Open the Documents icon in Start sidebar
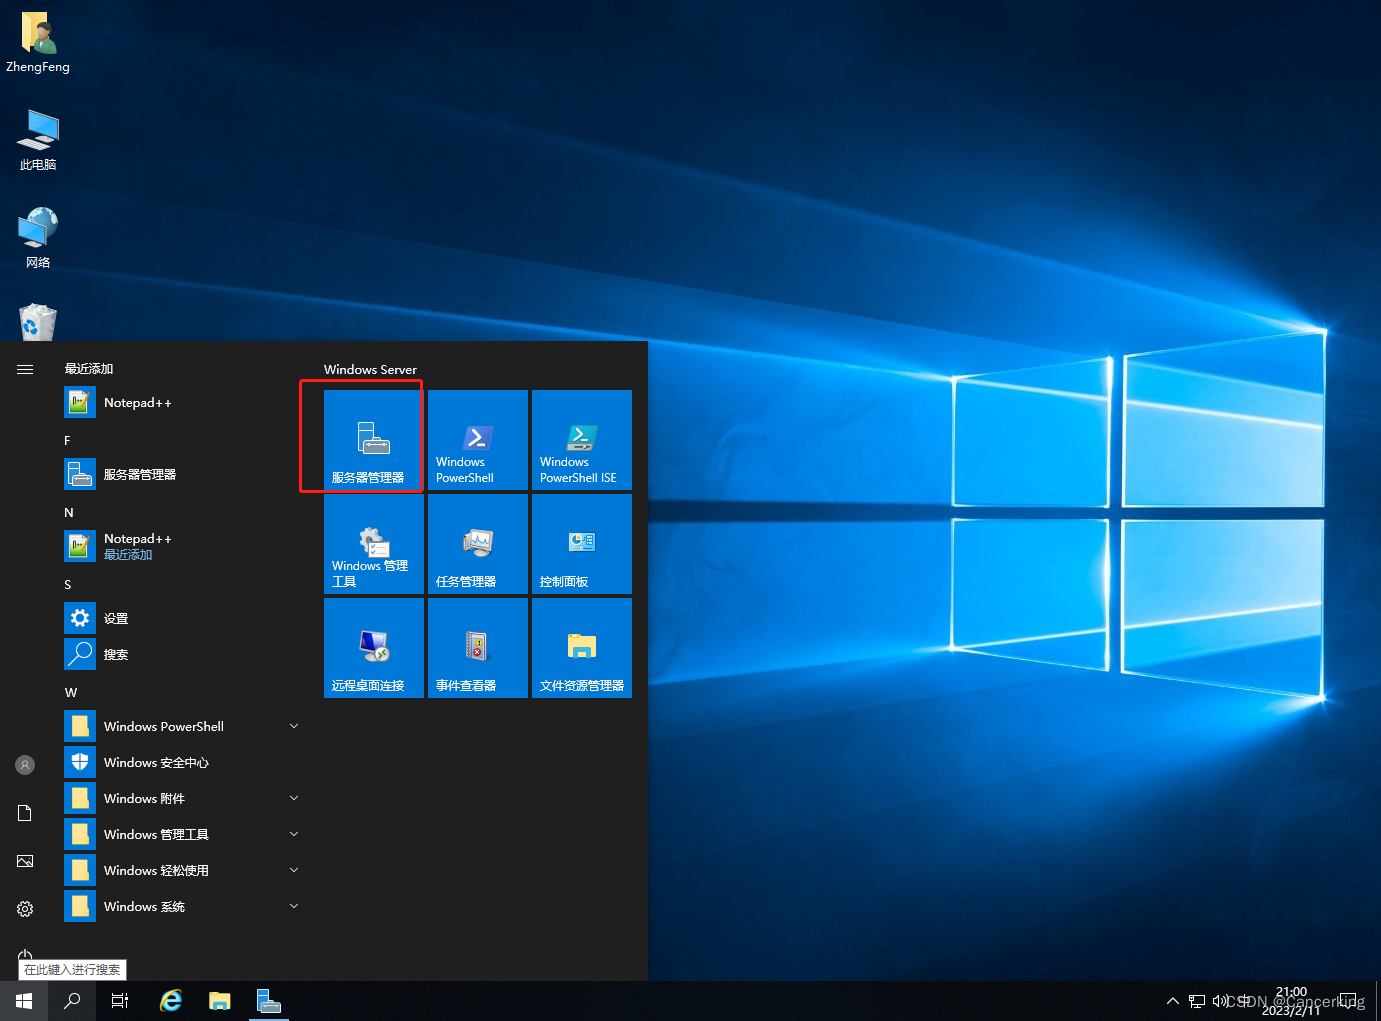The image size is (1381, 1021). tap(25, 813)
